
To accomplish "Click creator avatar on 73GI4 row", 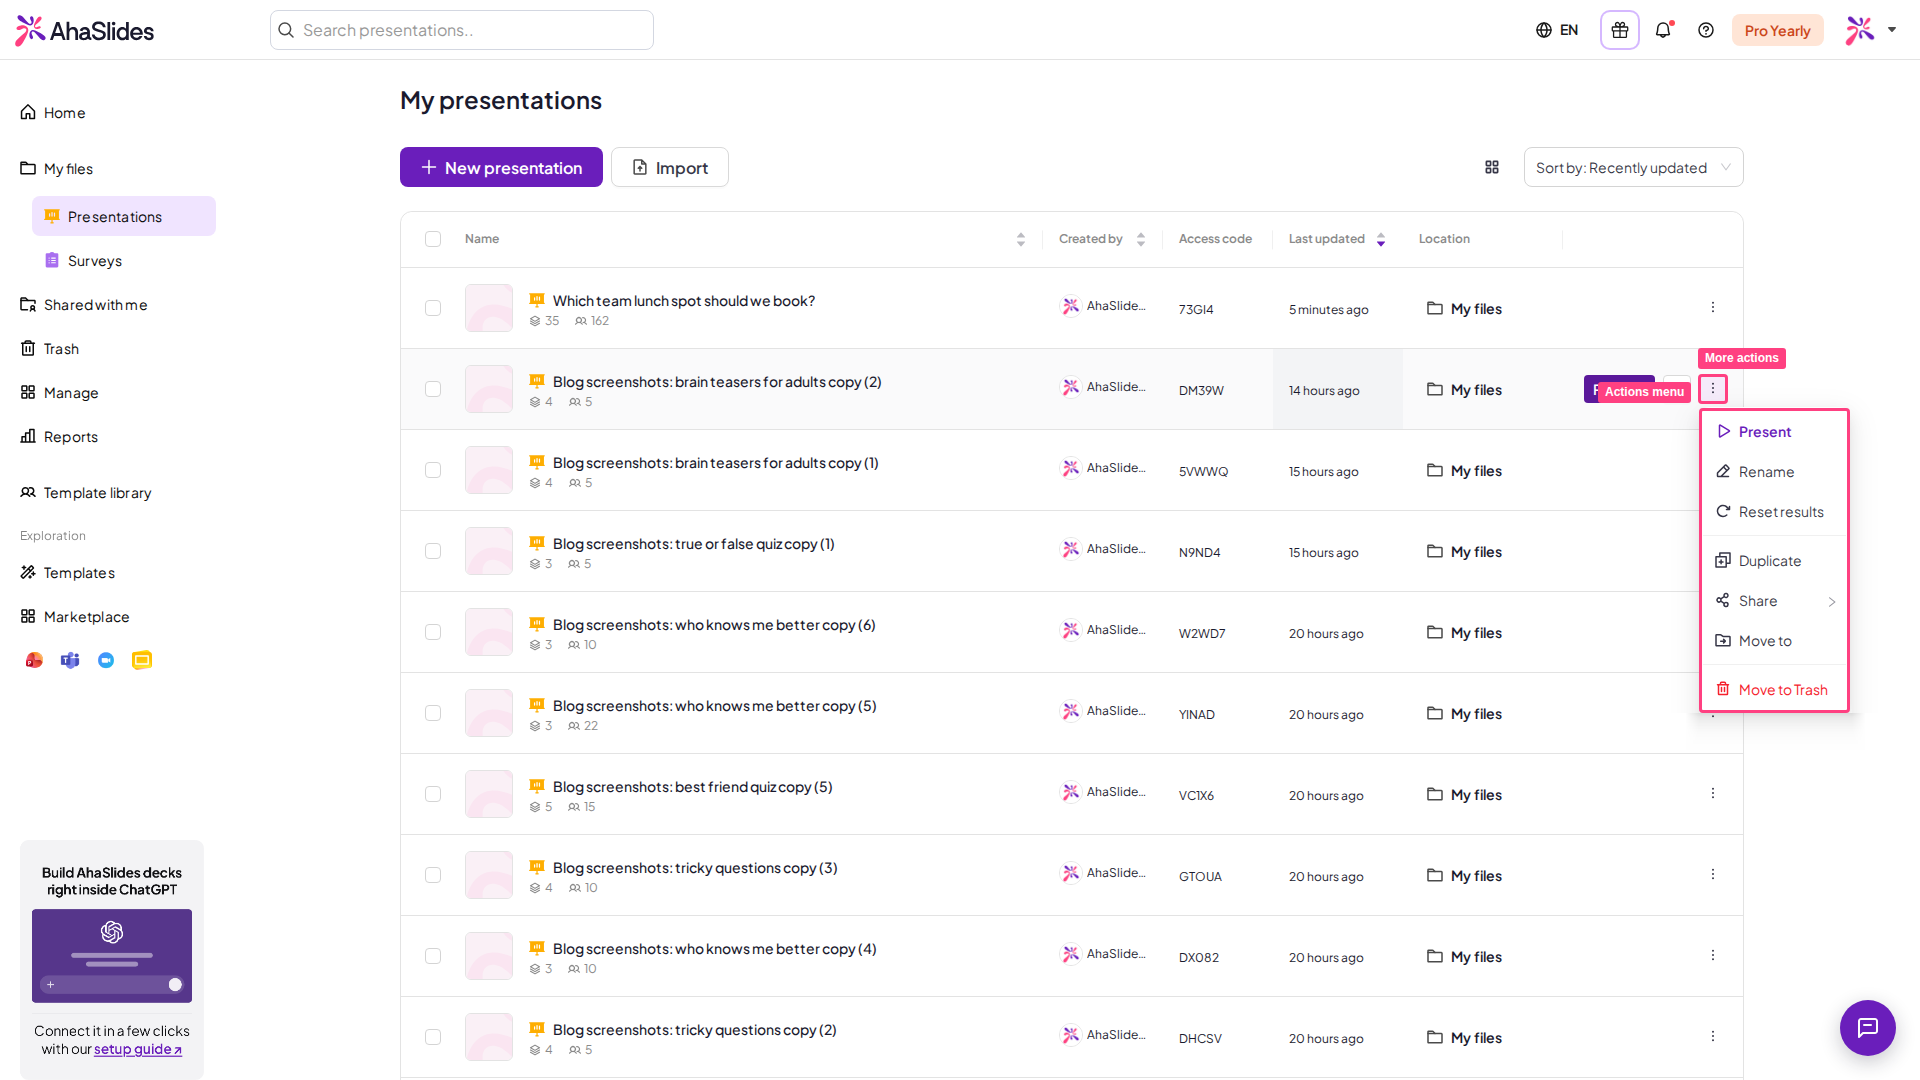I will point(1070,306).
